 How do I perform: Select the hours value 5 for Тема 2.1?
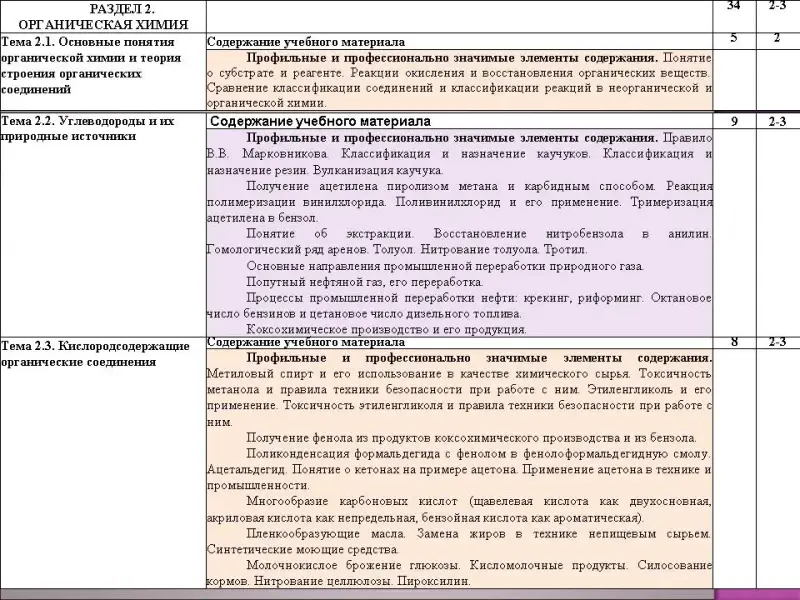(x=734, y=39)
